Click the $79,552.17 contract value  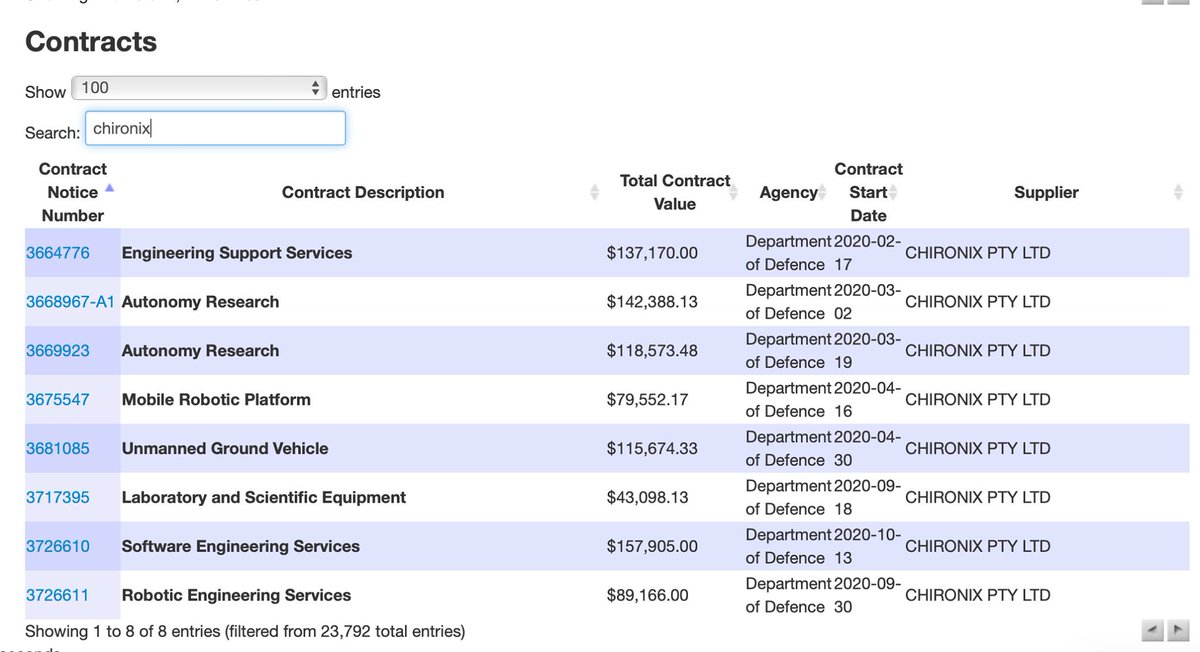point(649,400)
